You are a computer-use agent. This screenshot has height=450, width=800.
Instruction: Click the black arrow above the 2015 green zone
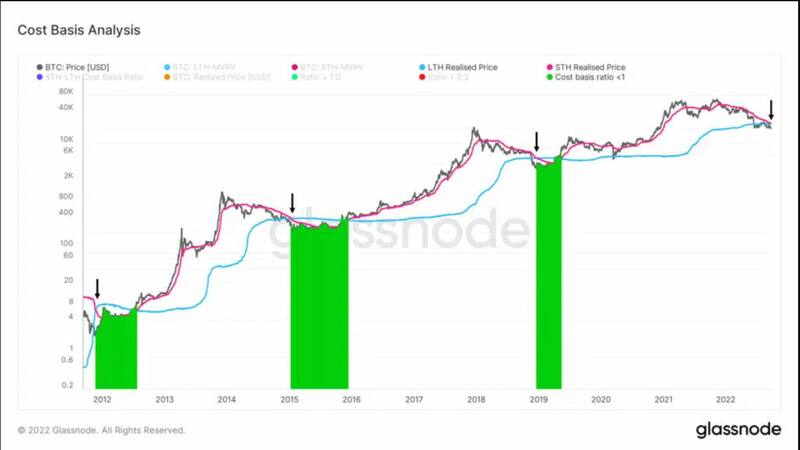point(292,203)
